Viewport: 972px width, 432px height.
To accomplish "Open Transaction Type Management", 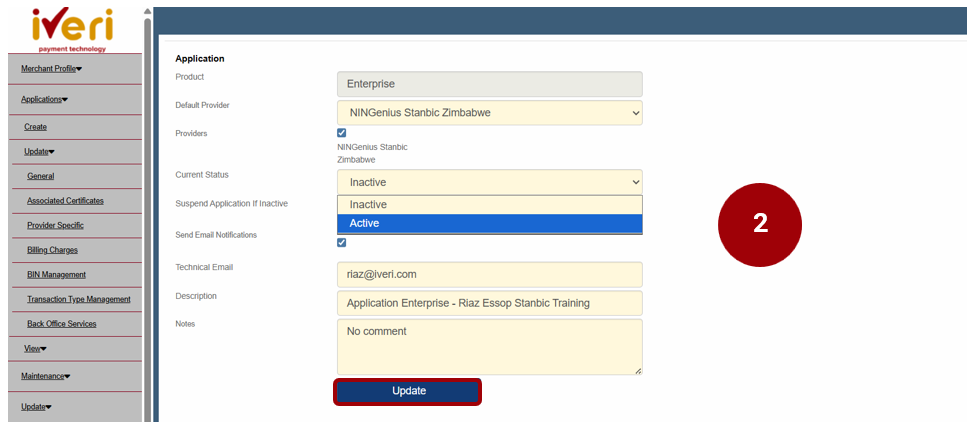I will [79, 299].
